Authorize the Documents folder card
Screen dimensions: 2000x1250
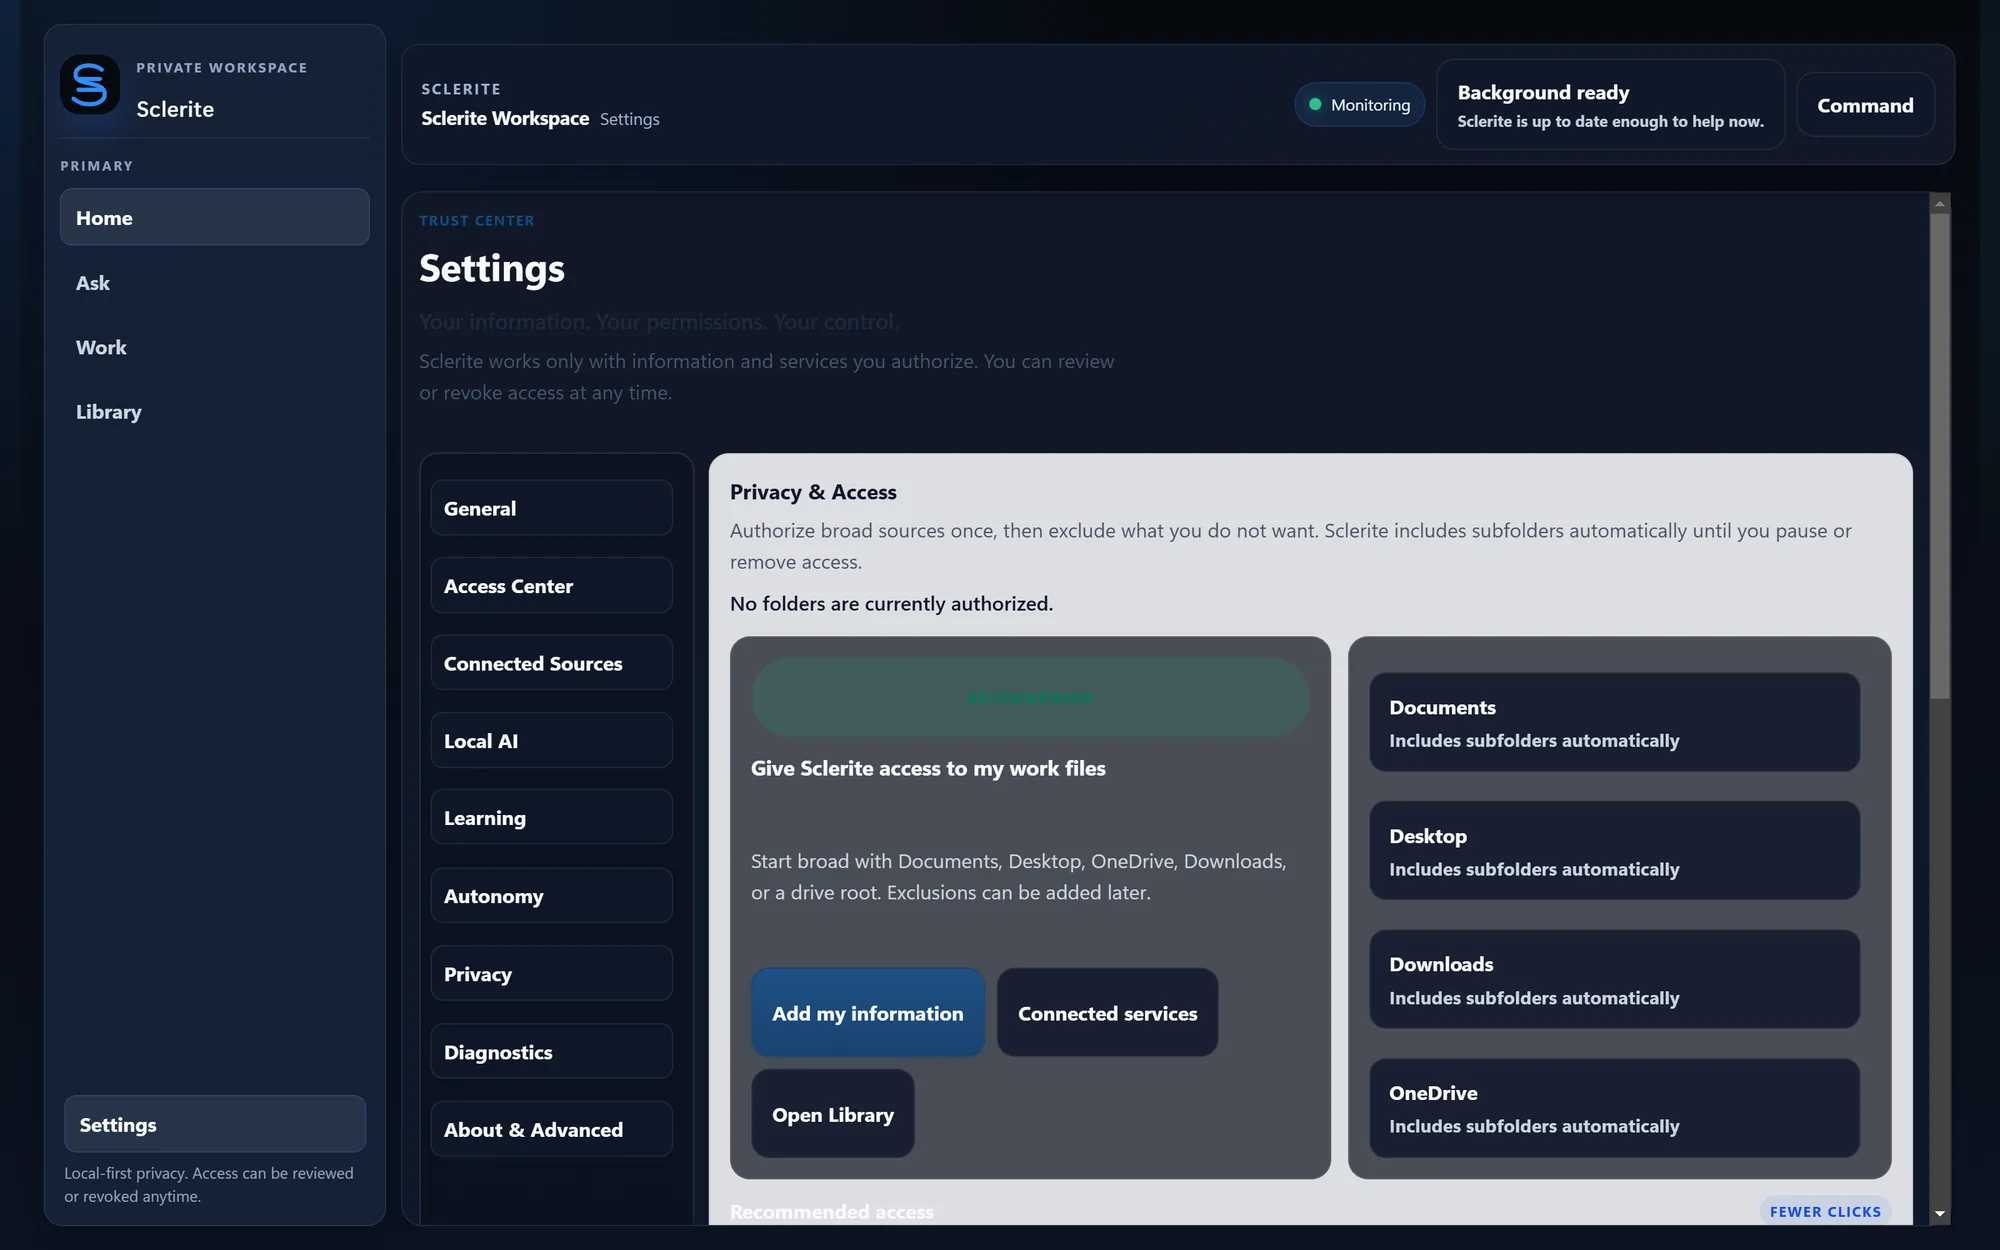pos(1614,722)
